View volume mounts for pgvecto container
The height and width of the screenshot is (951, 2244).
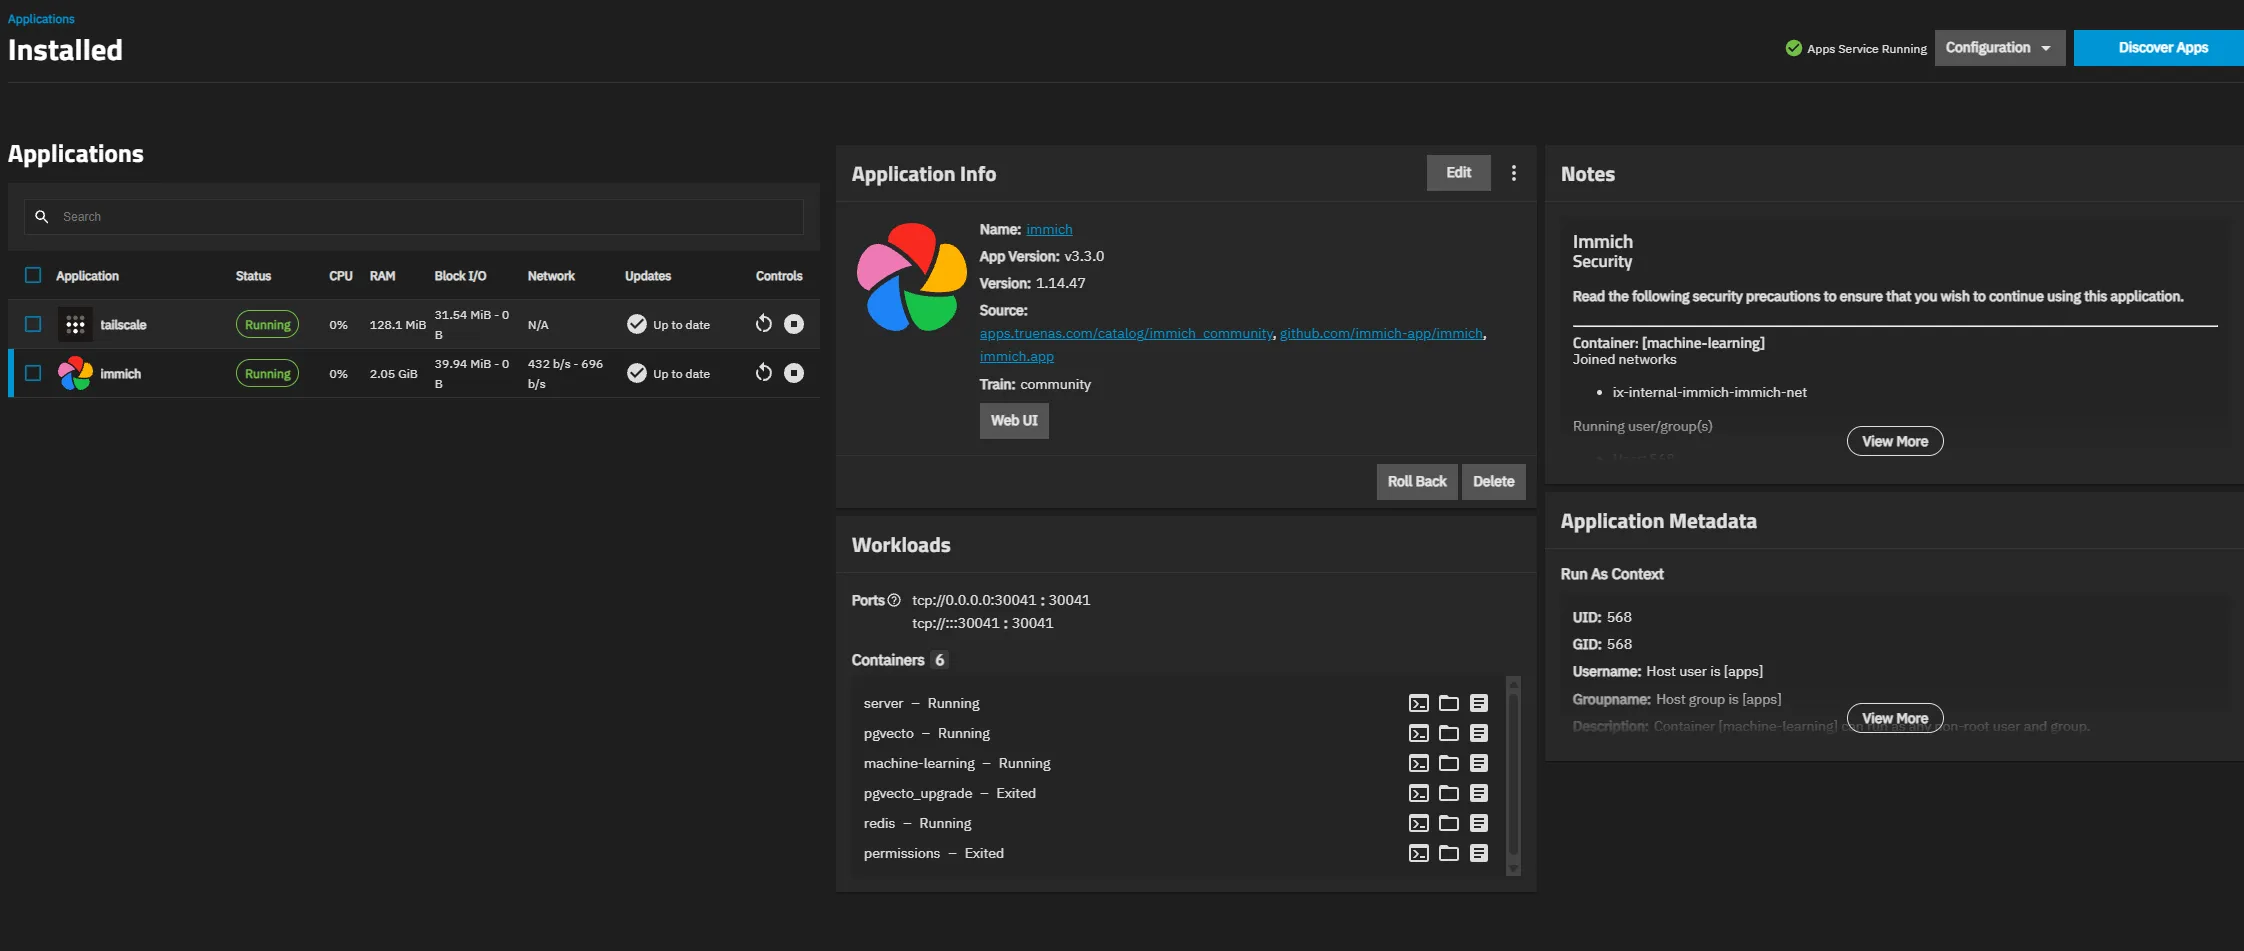click(1448, 733)
